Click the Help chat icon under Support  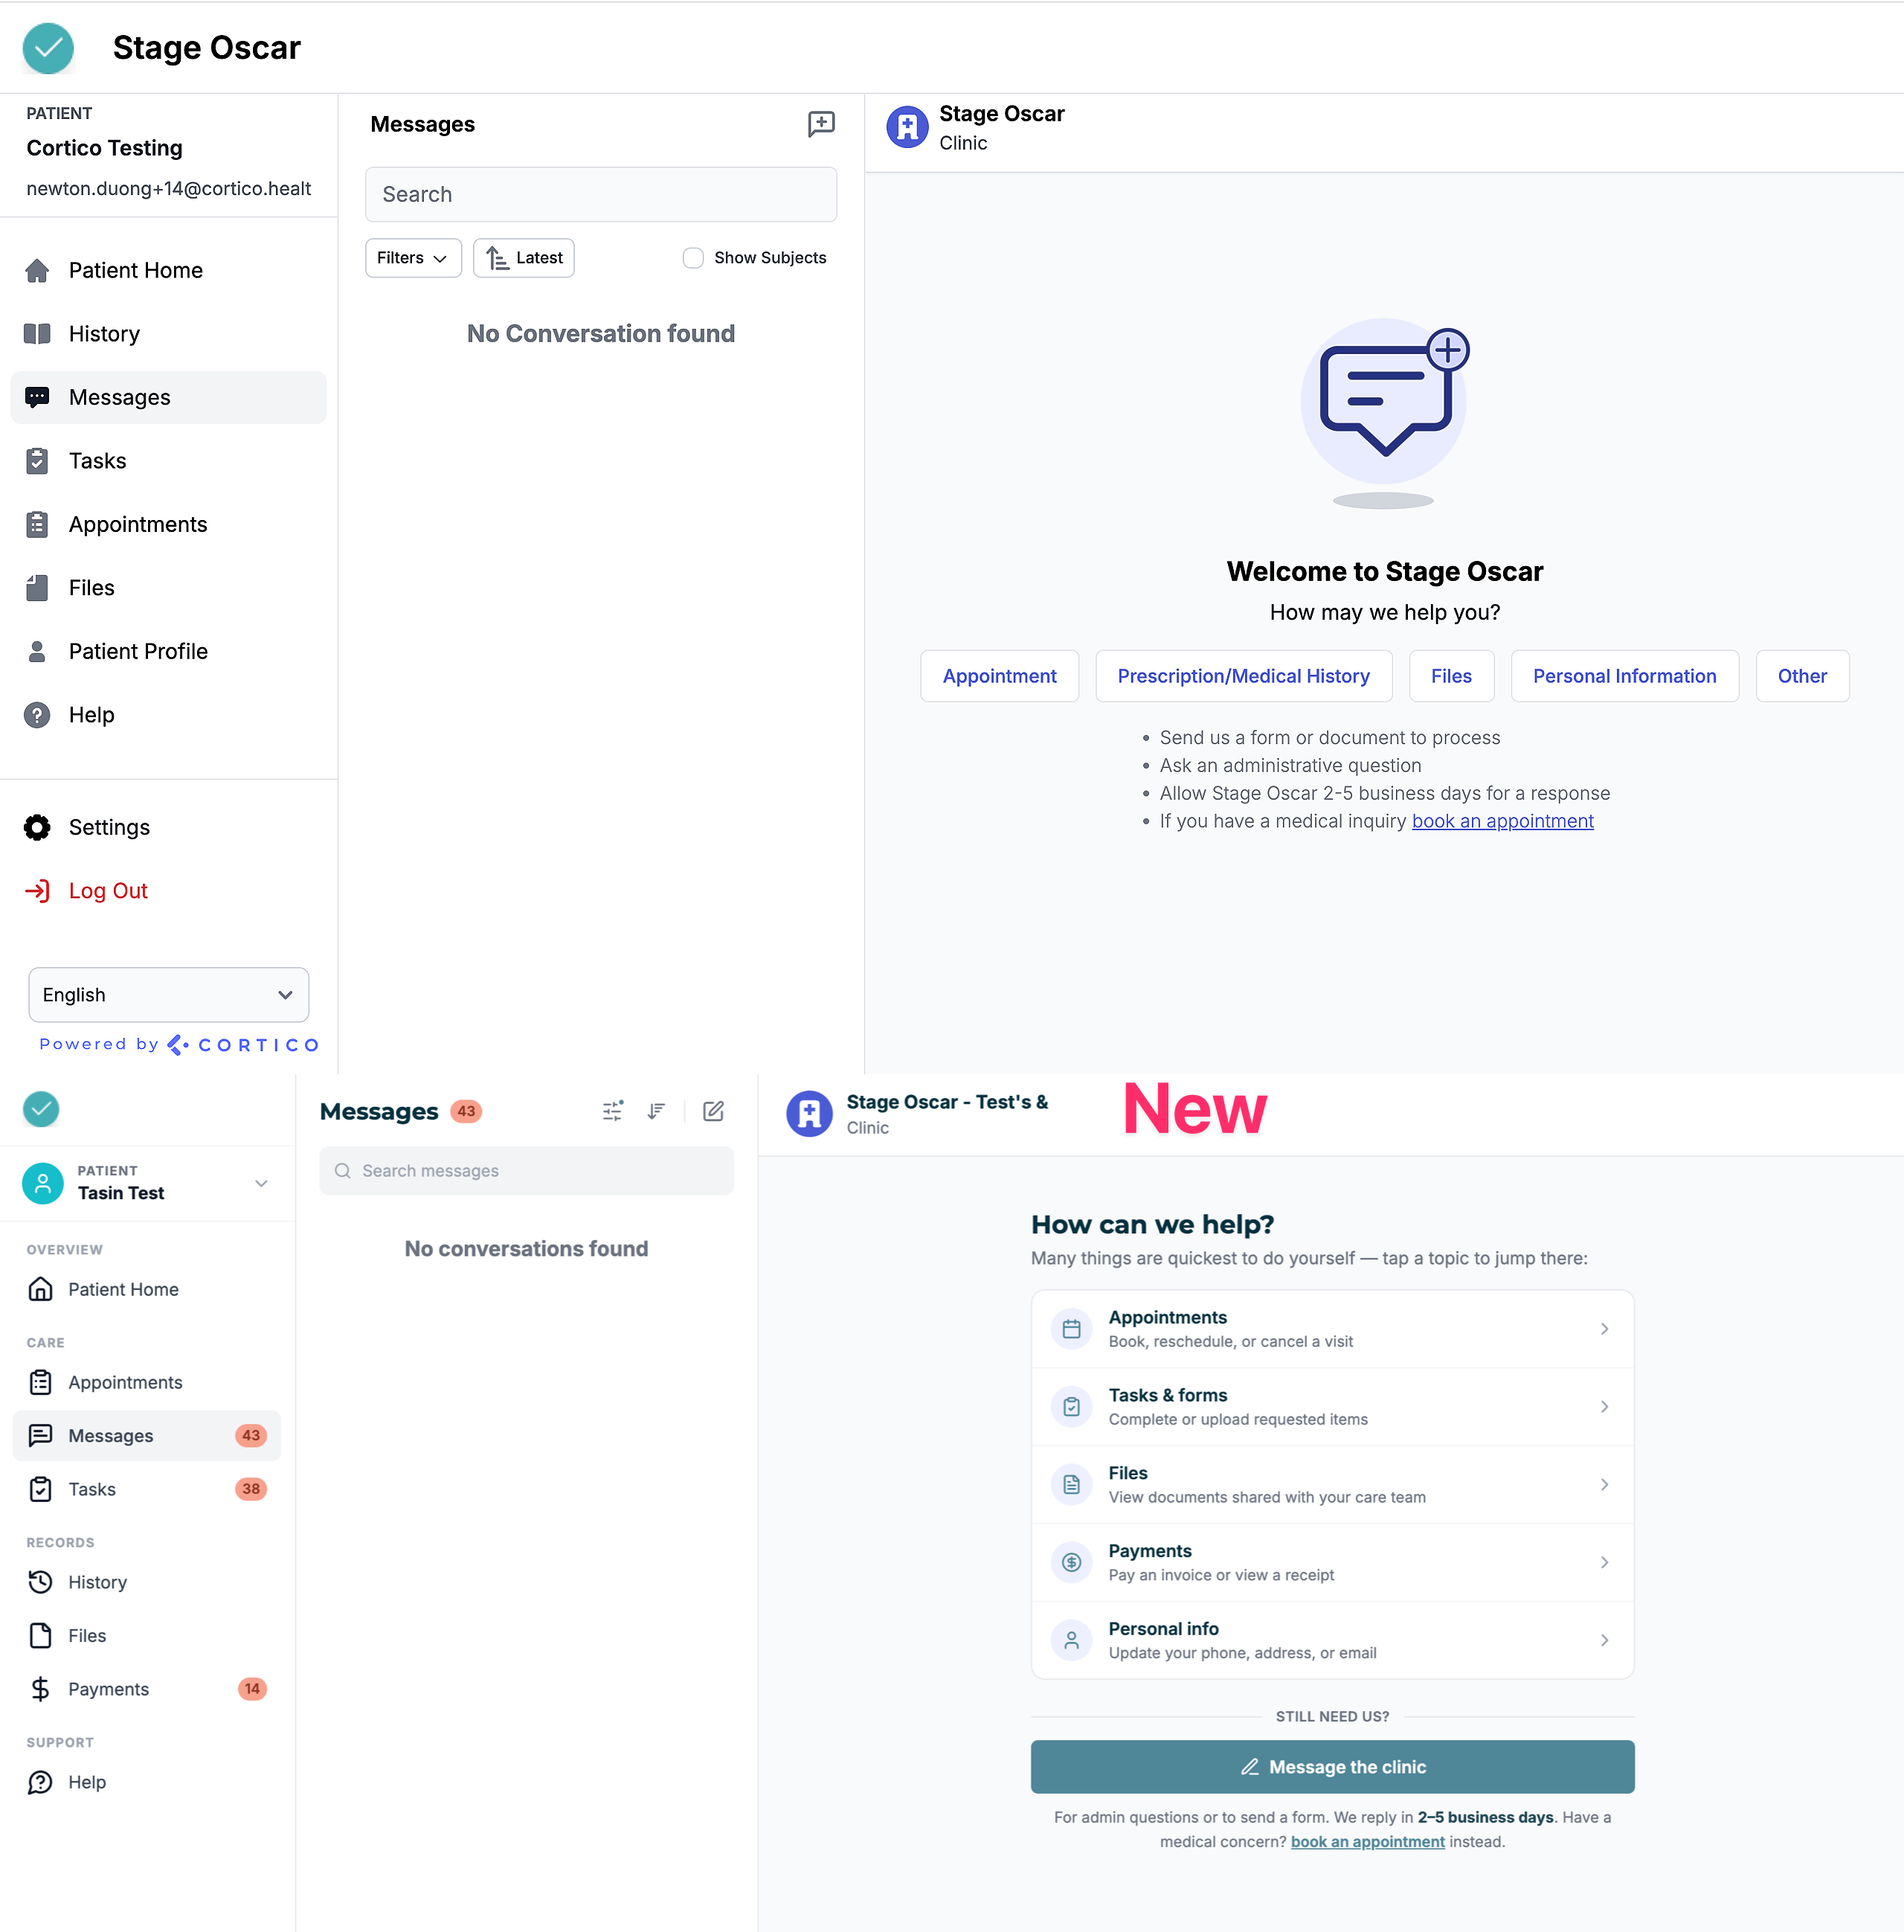[x=40, y=1782]
